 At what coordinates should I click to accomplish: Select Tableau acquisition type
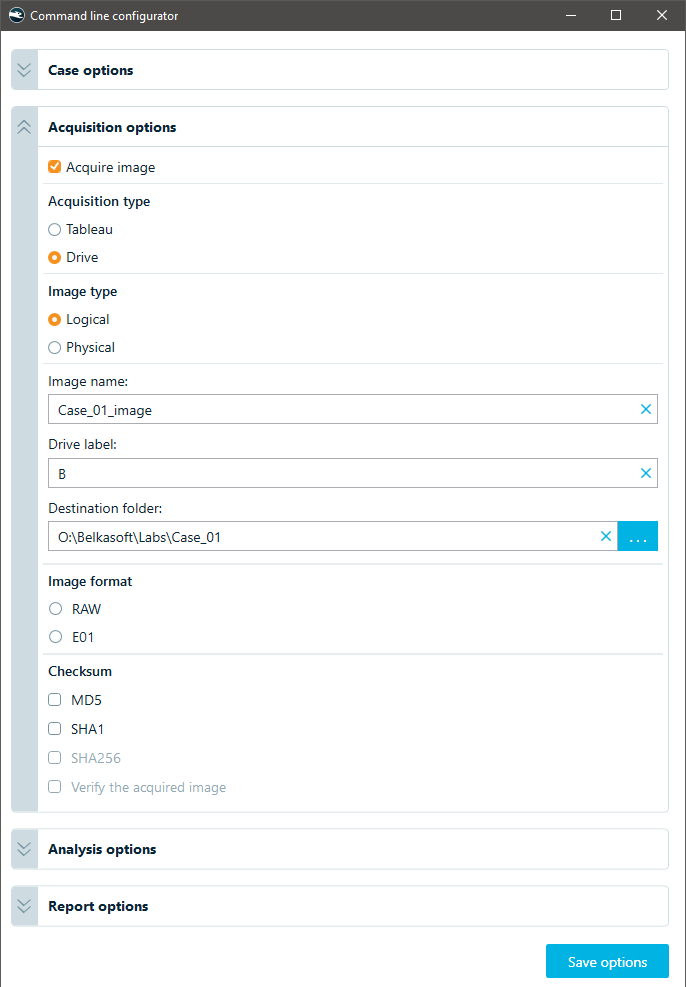click(x=55, y=230)
